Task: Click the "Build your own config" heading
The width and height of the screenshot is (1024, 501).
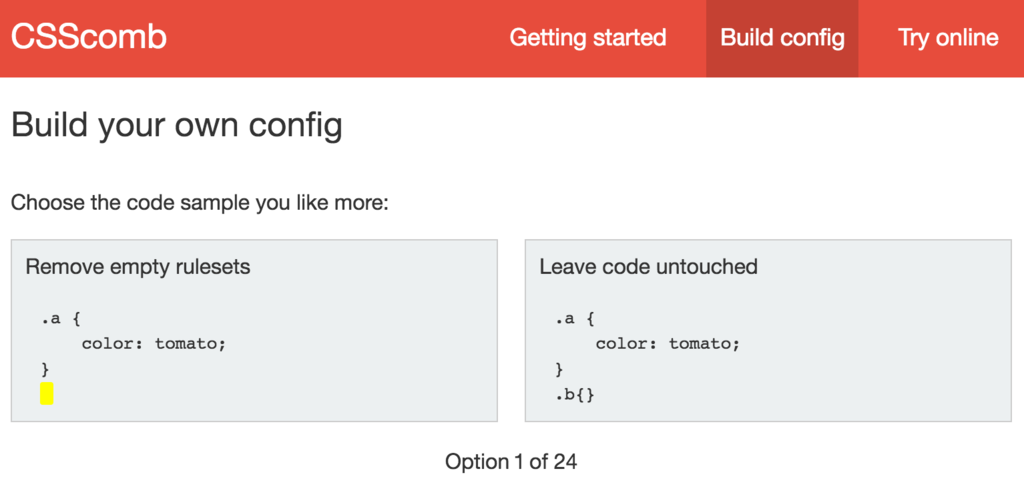Action: pyautogui.click(x=177, y=125)
